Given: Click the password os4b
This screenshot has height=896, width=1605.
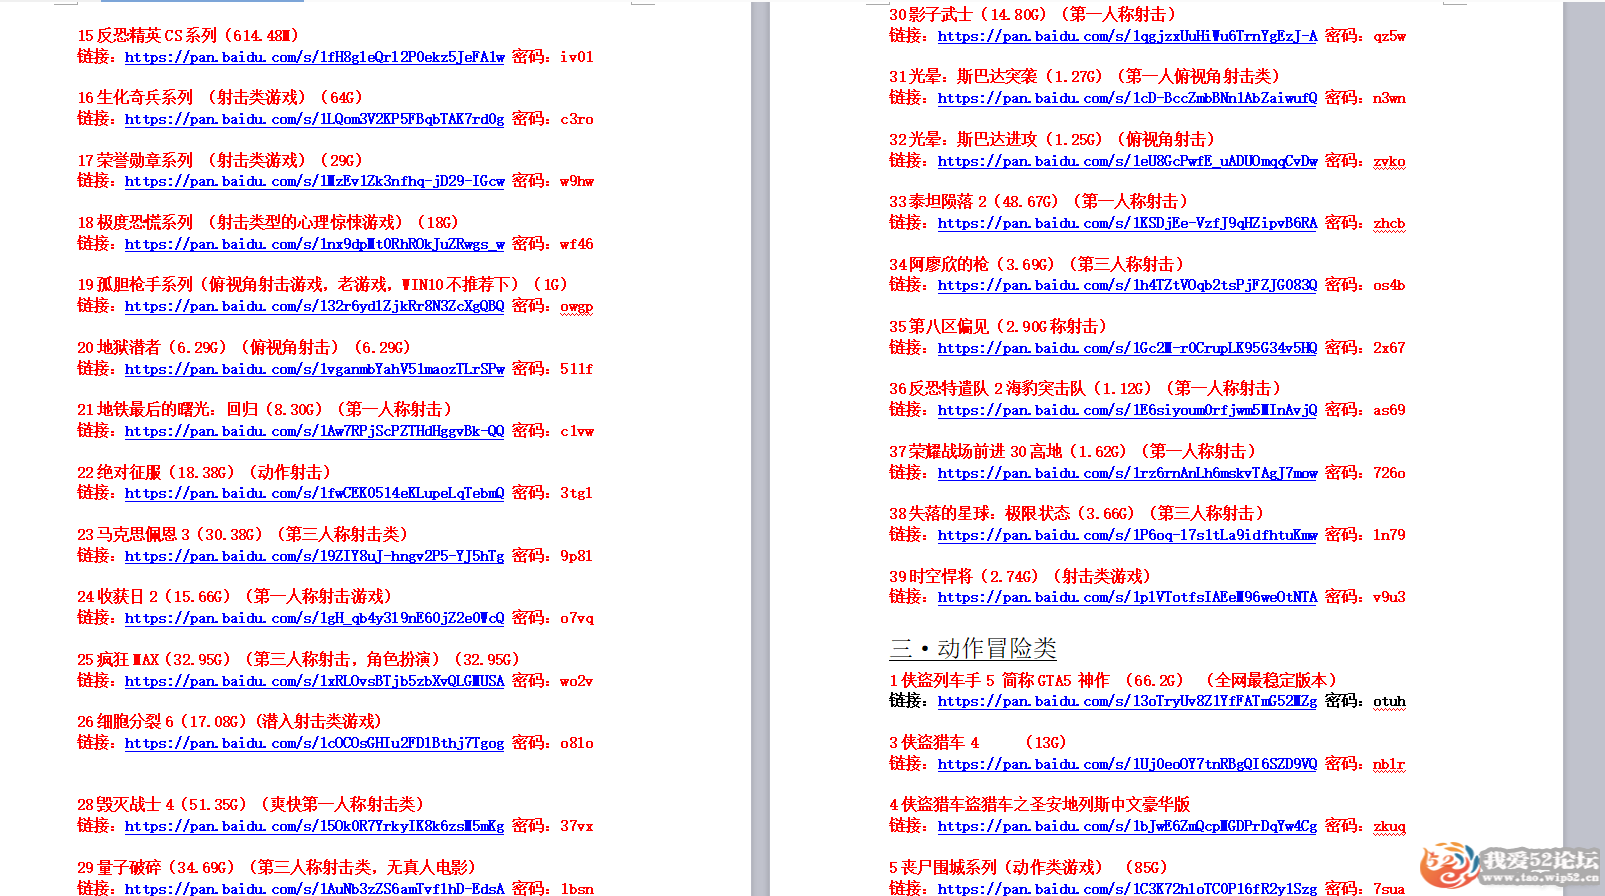Looking at the screenshot, I should (x=1389, y=285).
